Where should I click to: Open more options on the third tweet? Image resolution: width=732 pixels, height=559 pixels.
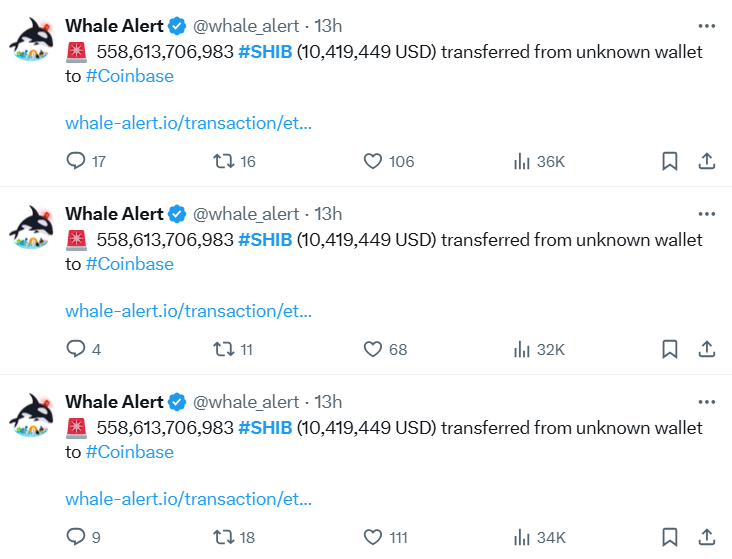706,401
